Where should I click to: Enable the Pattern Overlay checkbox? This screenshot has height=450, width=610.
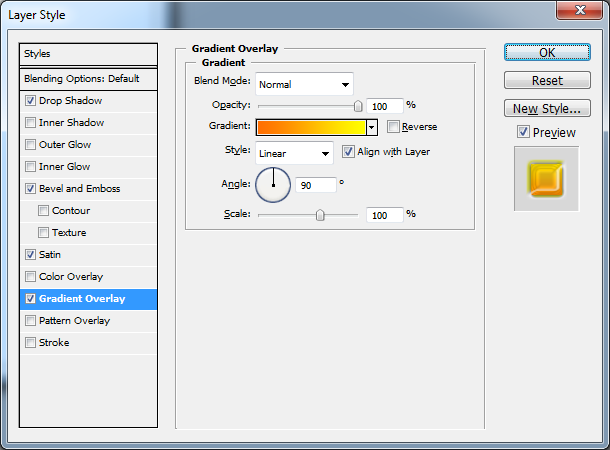[30, 320]
